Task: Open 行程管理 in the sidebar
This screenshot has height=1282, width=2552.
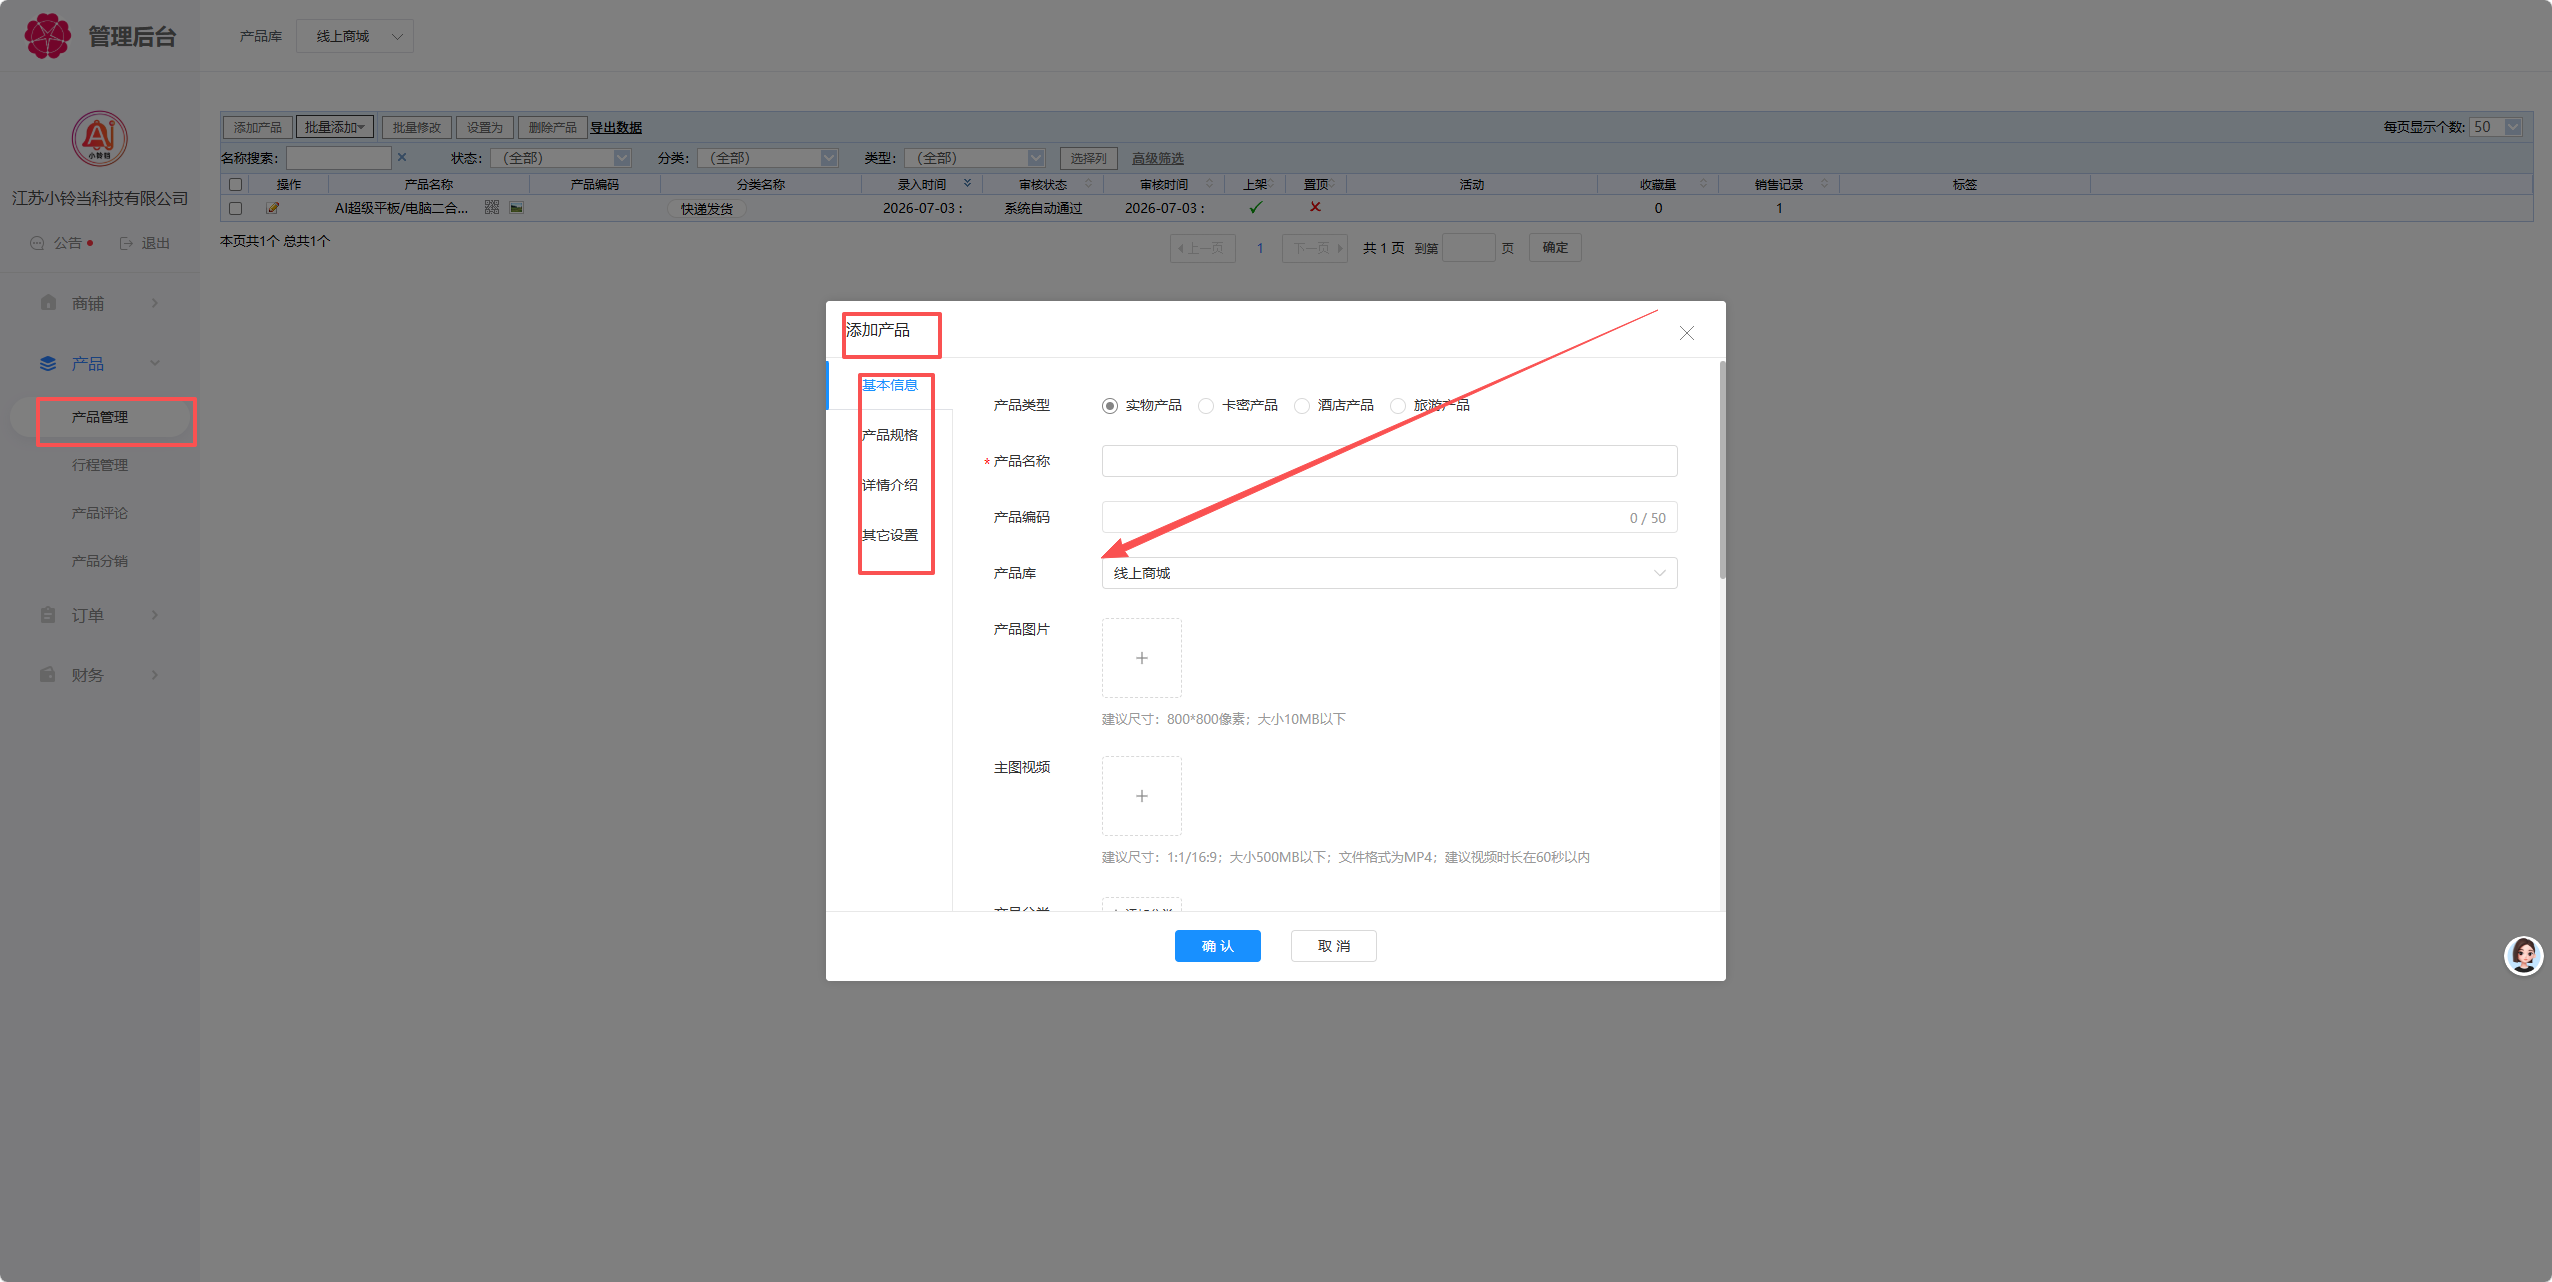Action: click(100, 465)
